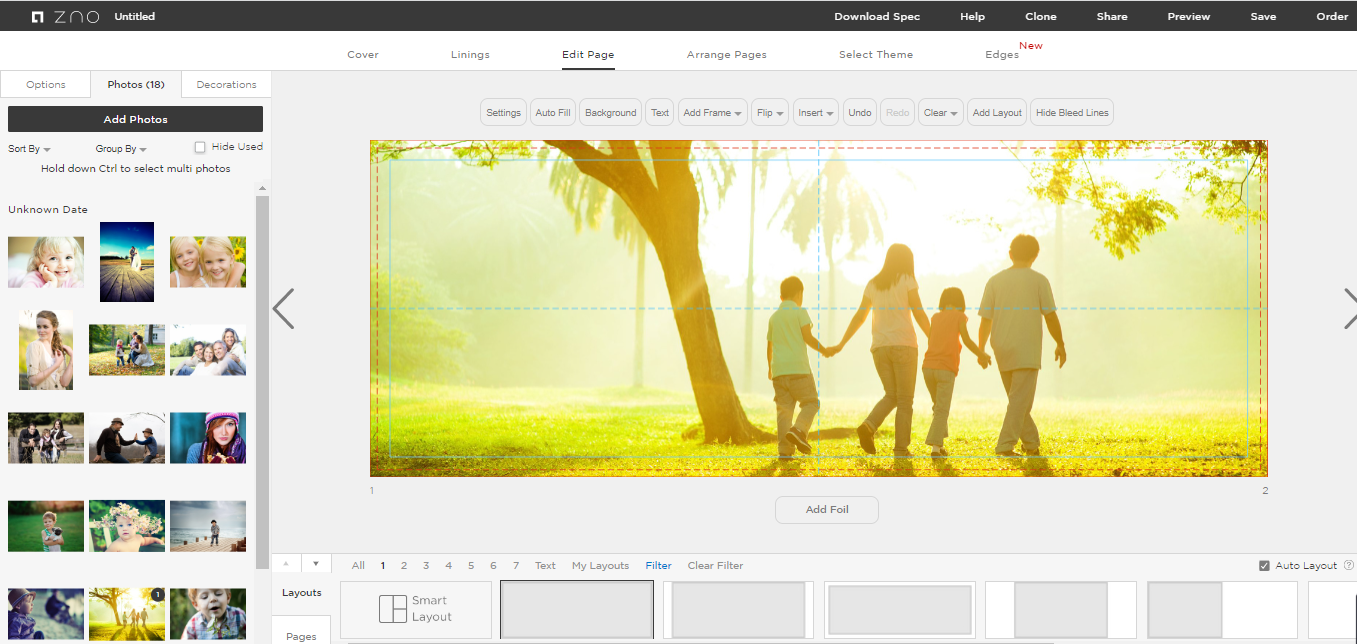Select woman with braid portrait thumbnail
The width and height of the screenshot is (1357, 644).
tap(46, 350)
